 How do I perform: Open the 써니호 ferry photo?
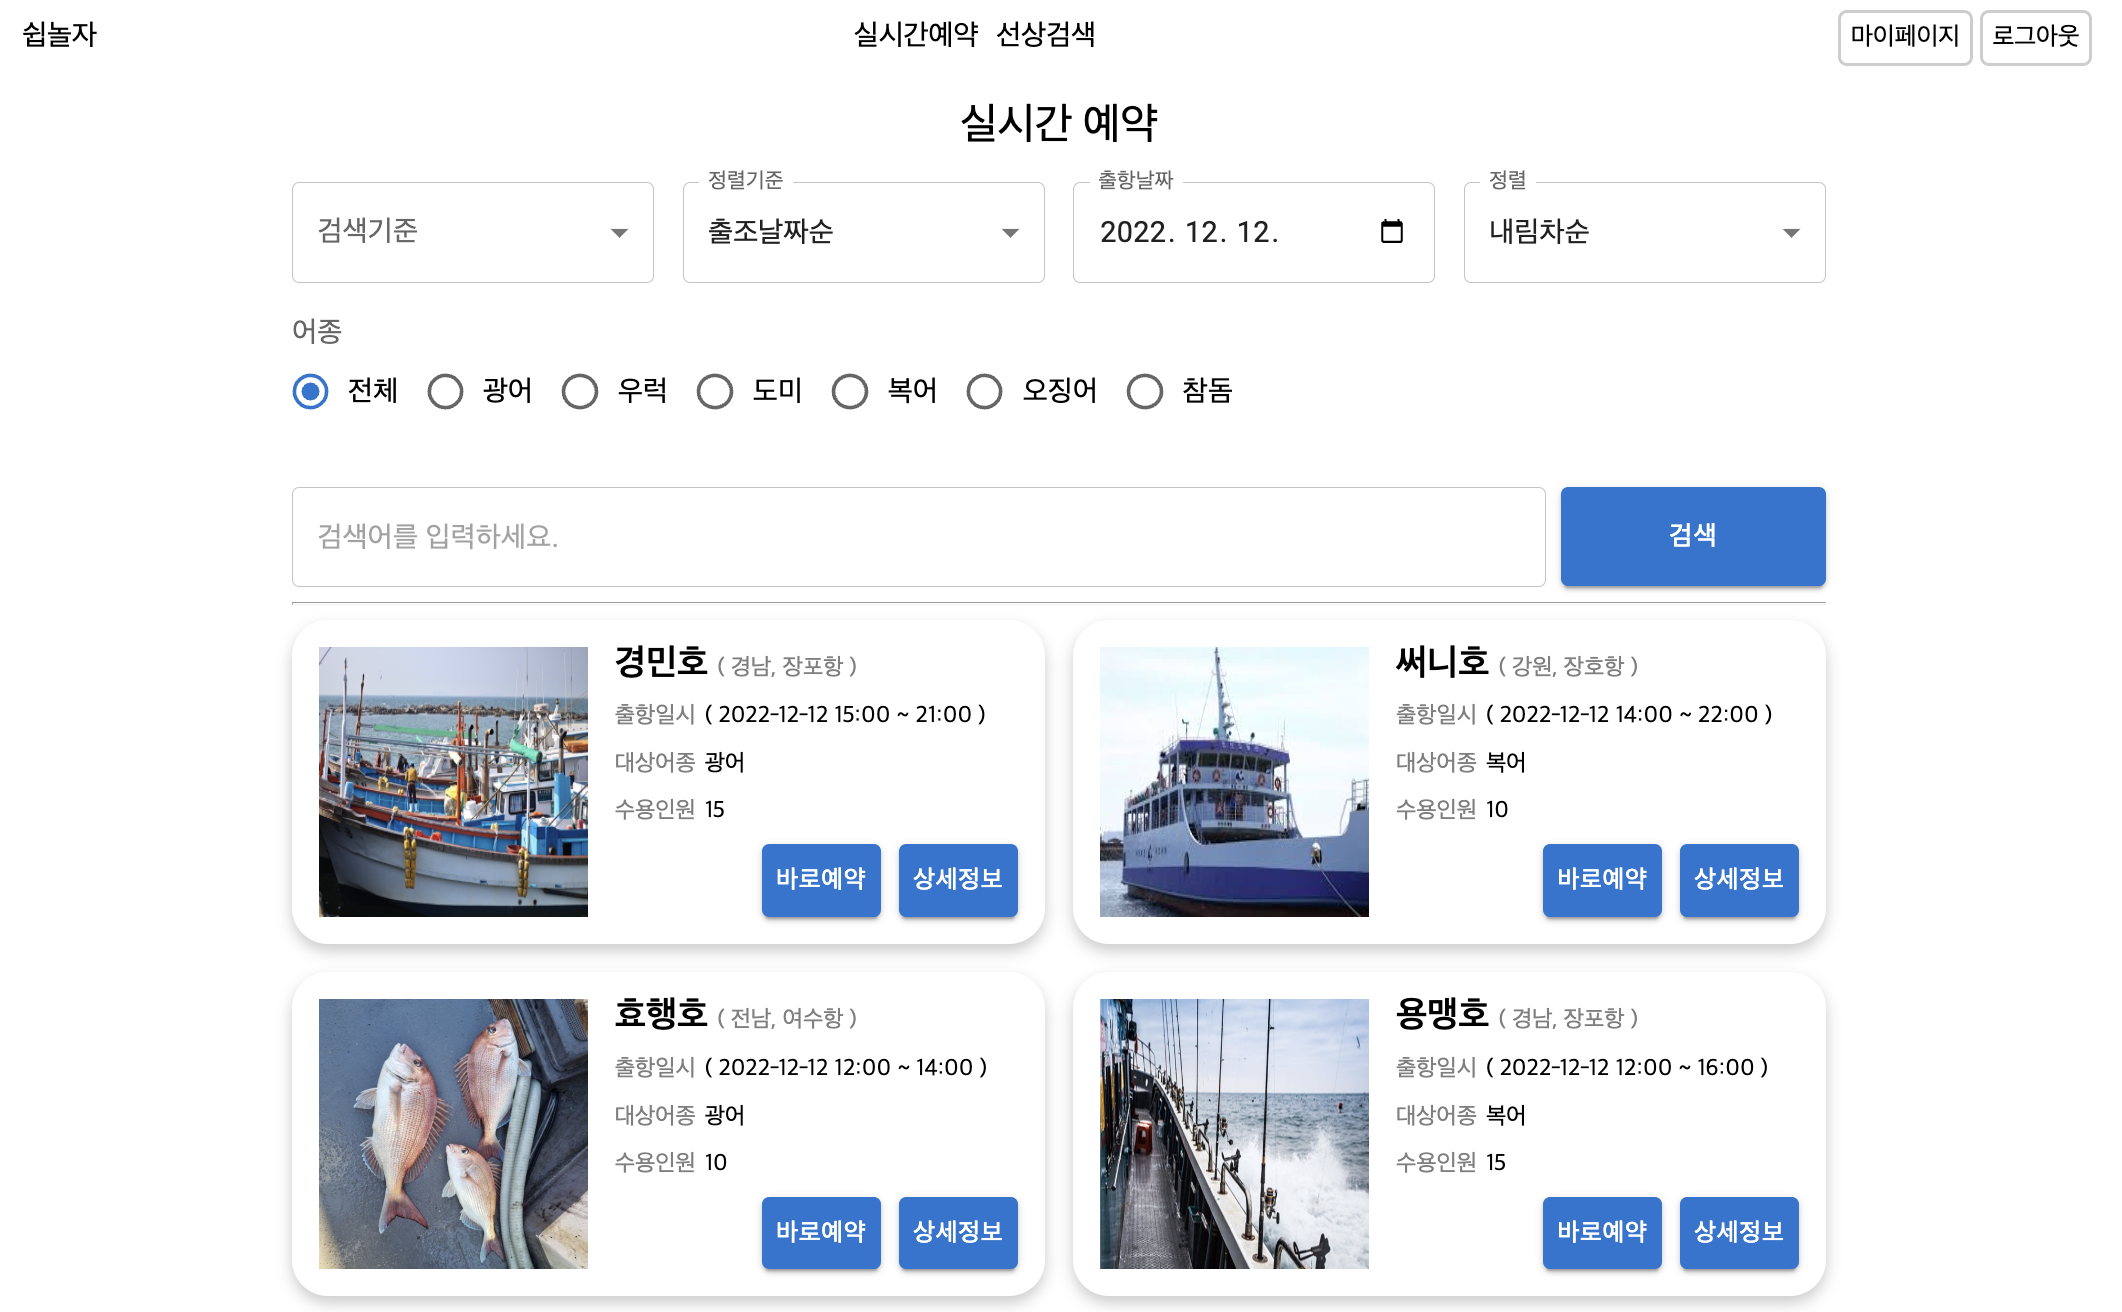[x=1234, y=781]
